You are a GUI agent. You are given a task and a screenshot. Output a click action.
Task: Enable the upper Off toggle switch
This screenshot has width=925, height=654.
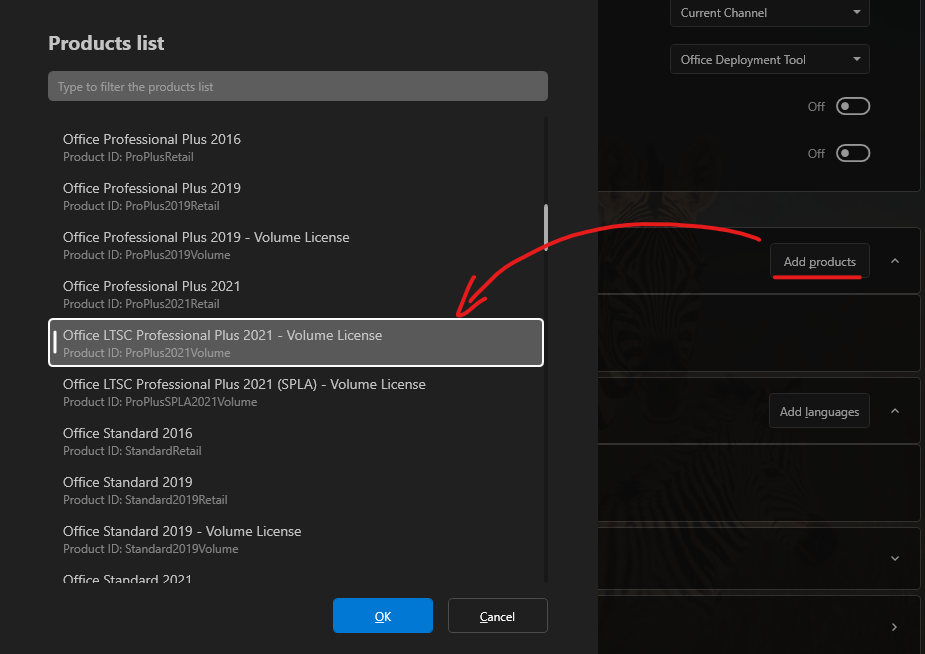(853, 106)
